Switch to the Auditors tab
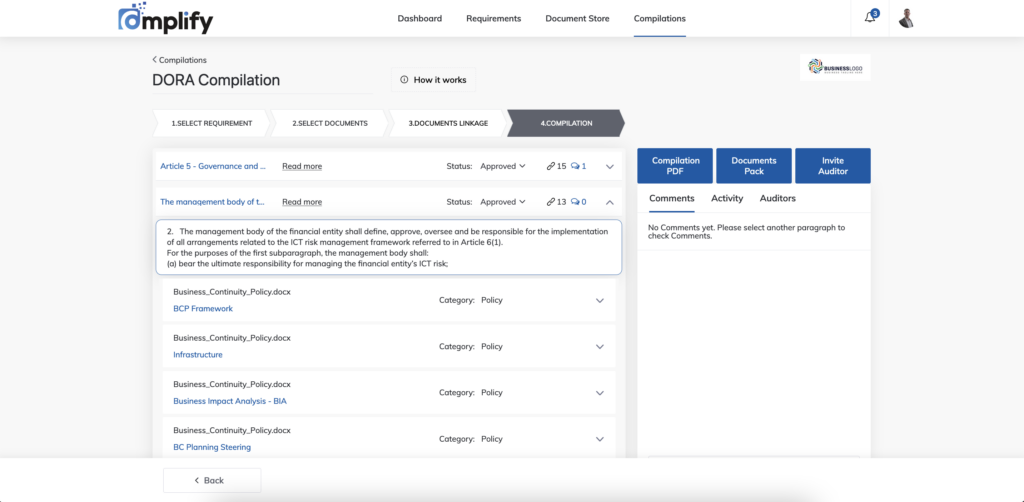The width and height of the screenshot is (1024, 502). (x=778, y=198)
